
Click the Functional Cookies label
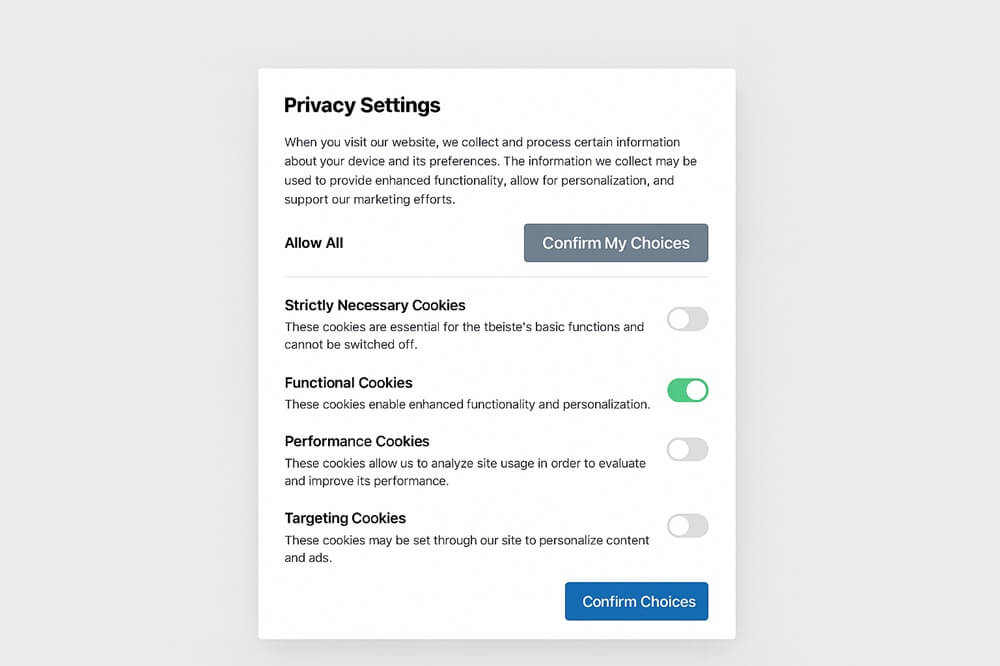(x=348, y=383)
